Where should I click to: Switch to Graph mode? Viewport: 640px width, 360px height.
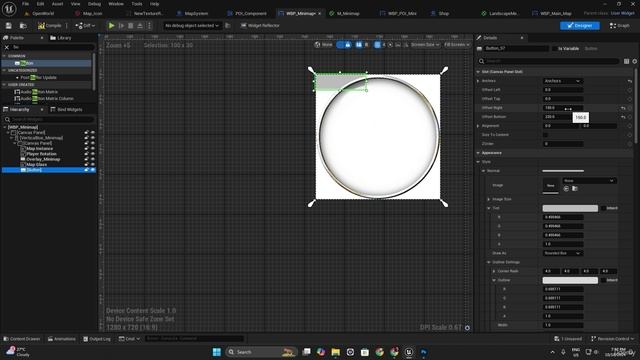point(620,25)
